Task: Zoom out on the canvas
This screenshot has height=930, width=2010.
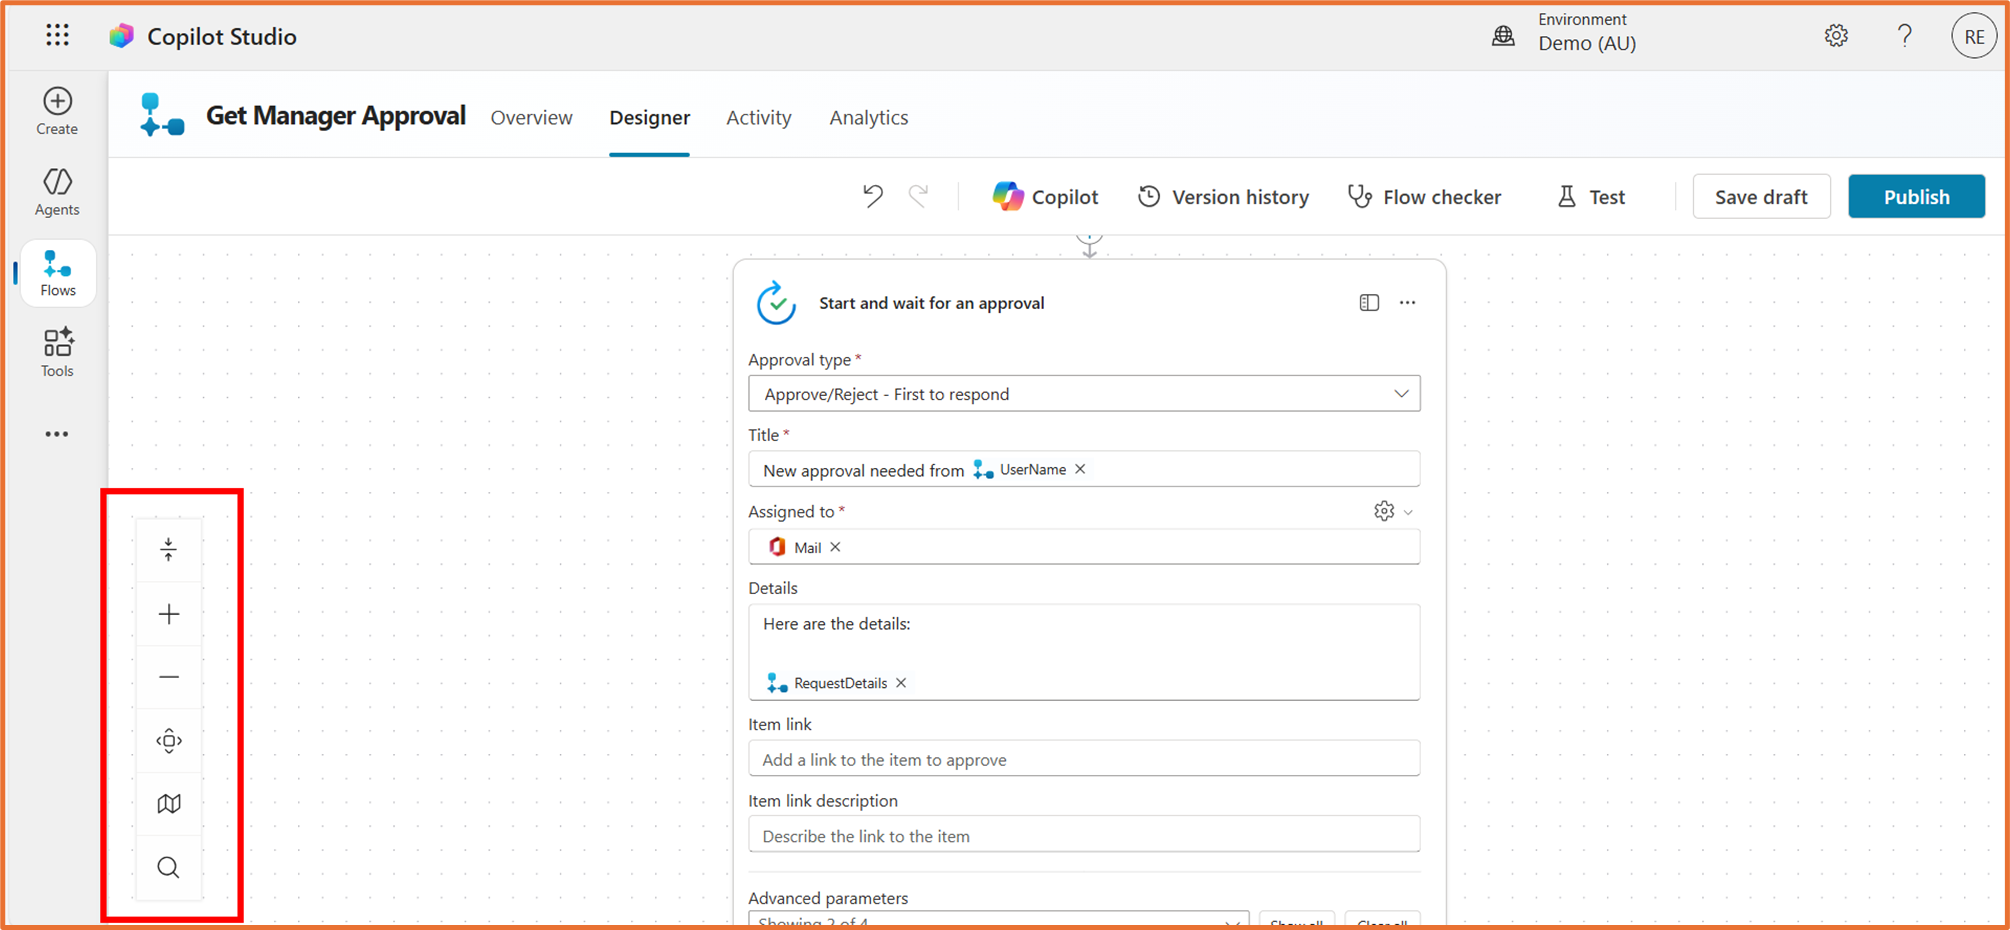Action: tap(169, 677)
